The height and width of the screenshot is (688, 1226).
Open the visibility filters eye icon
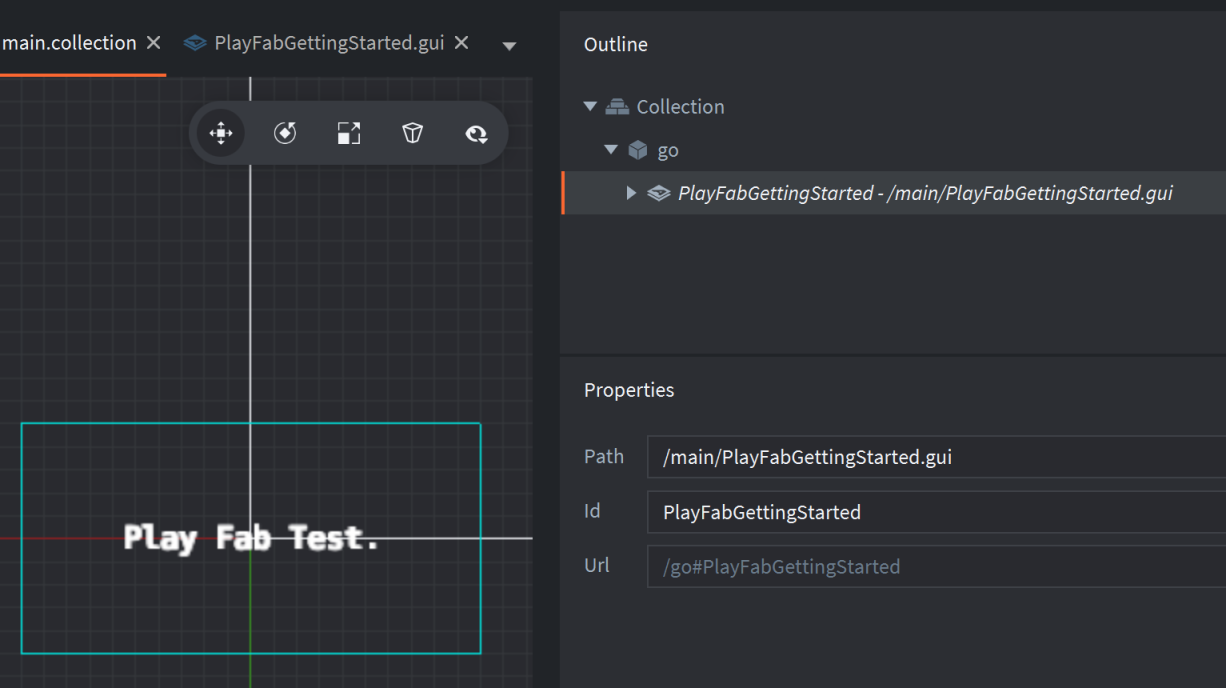pos(476,133)
